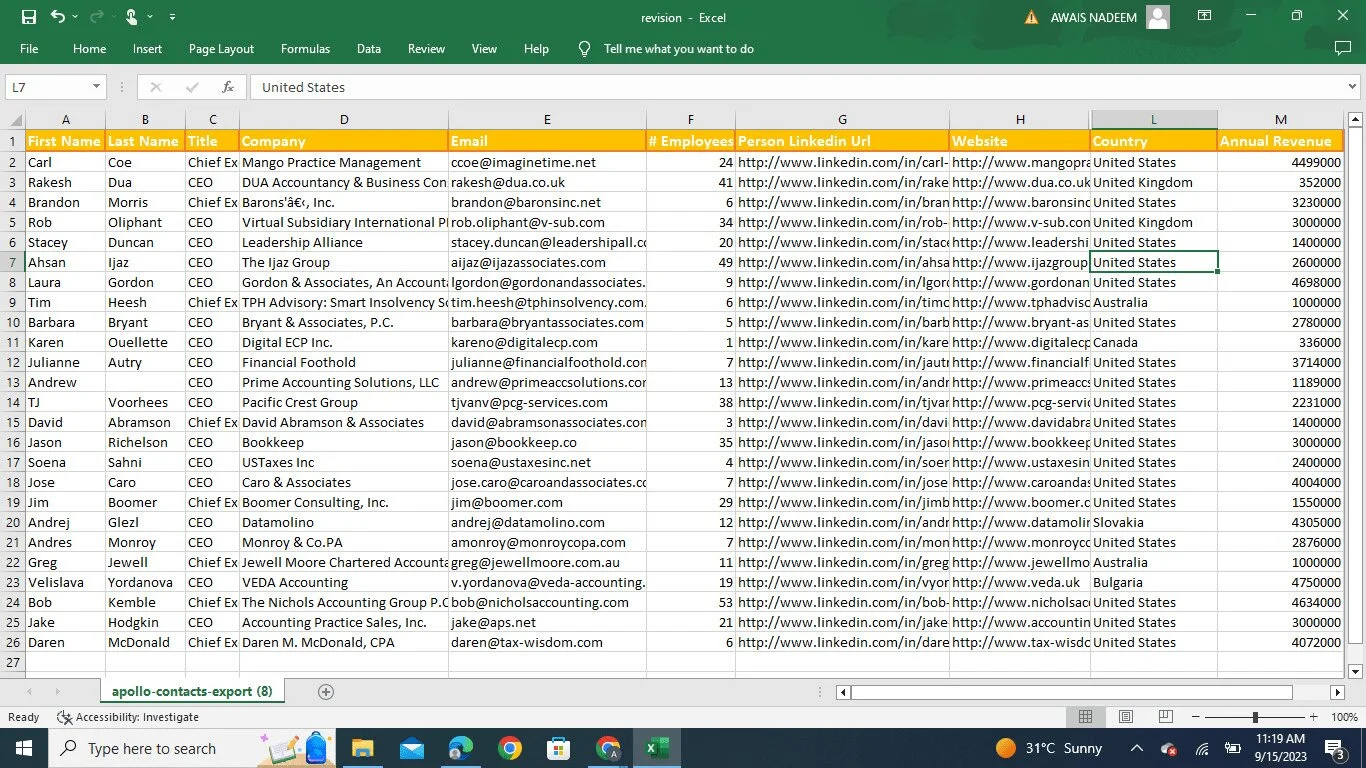1366x768 pixels.
Task: Expand the formula bar
Action: point(1353,87)
